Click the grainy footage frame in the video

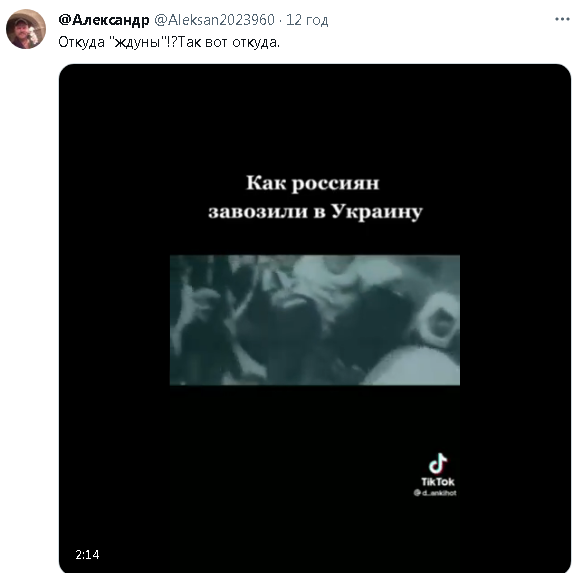[x=315, y=320]
